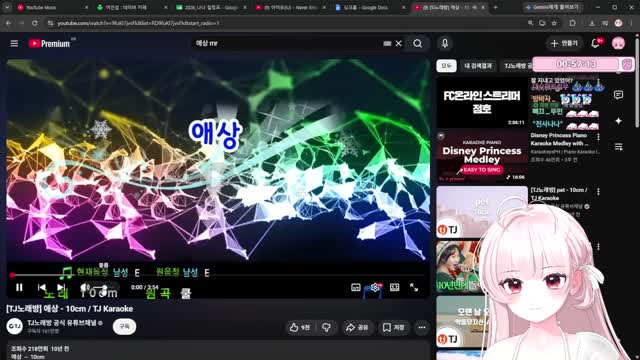Skip to the next video
The image size is (640, 360).
click(x=60, y=287)
